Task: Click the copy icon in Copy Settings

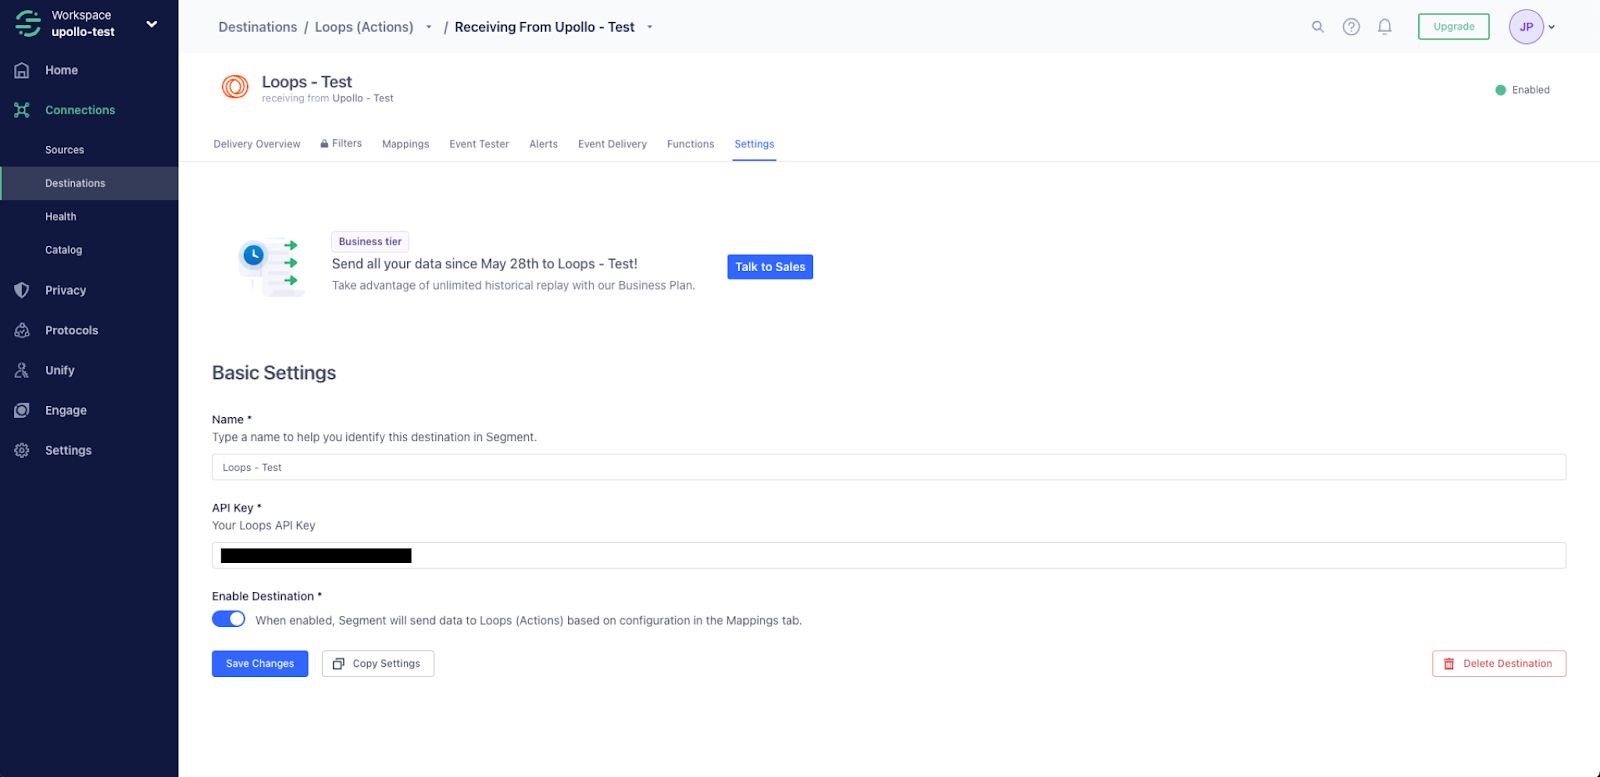Action: coord(339,664)
